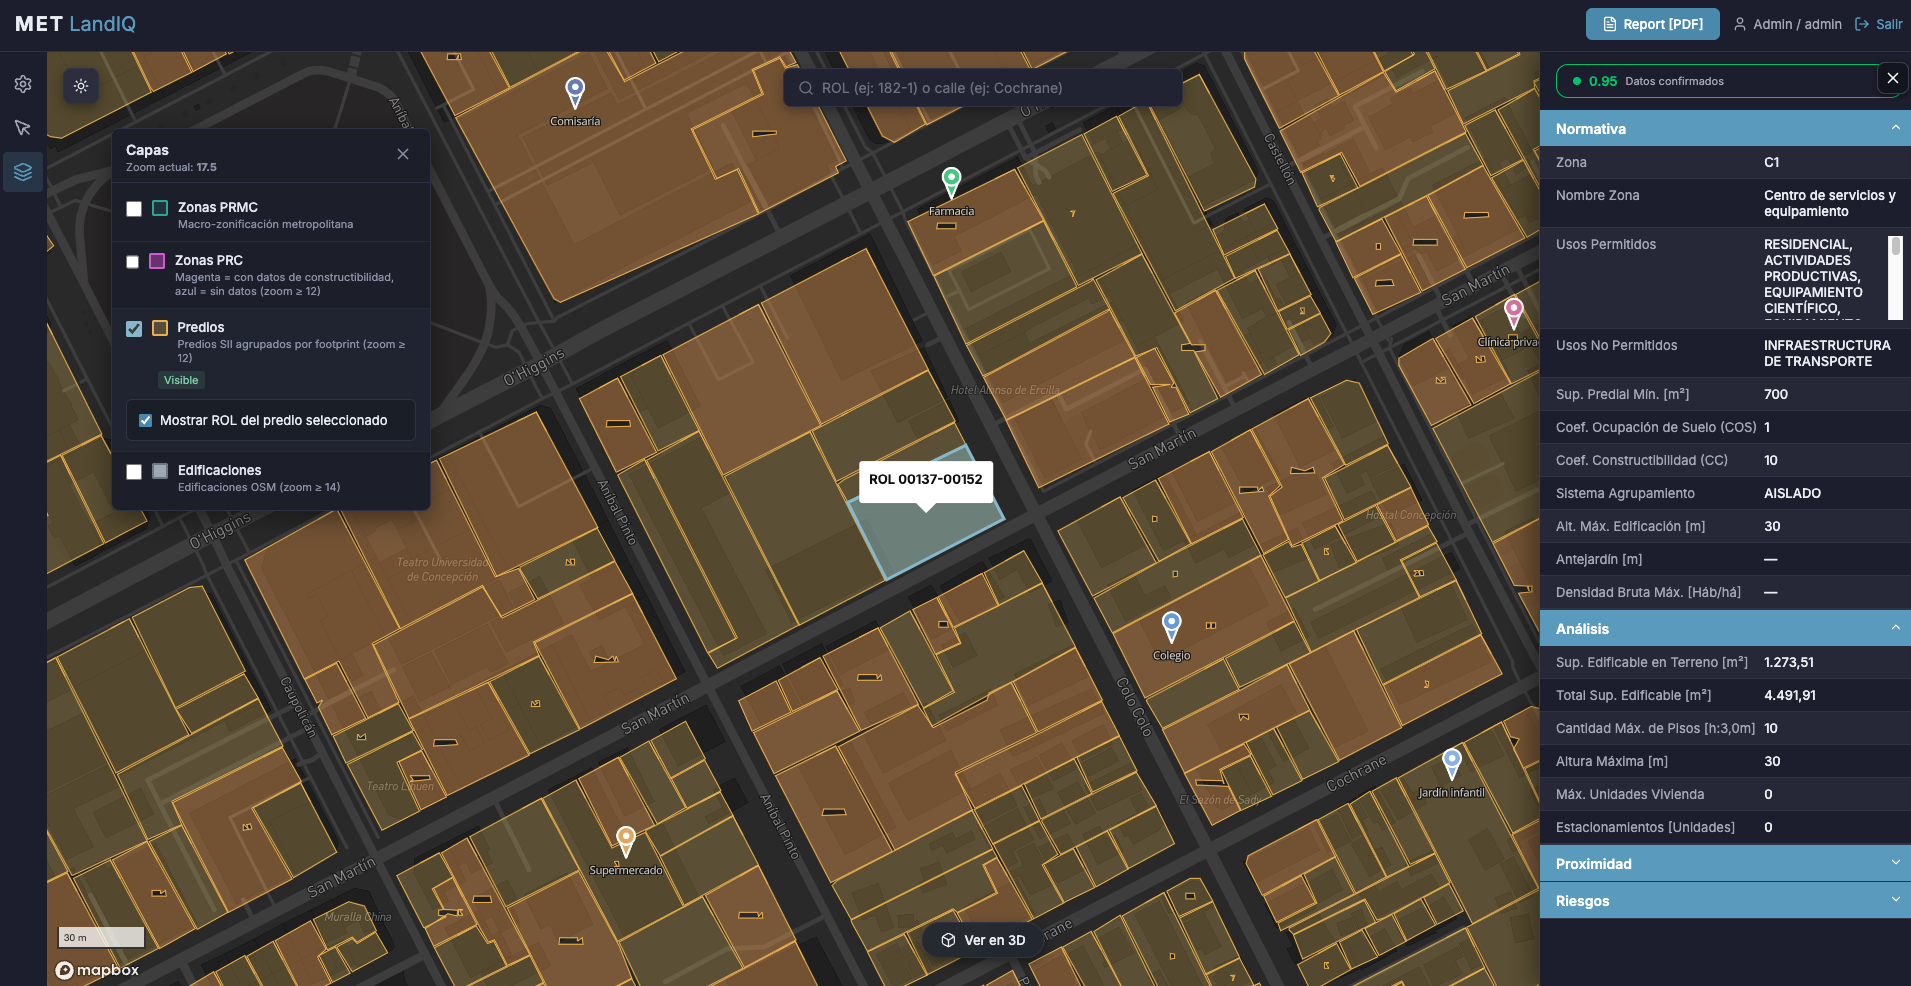Click the Usos Permitidos scrollbar
This screenshot has height=986, width=1911.
[x=1895, y=277]
